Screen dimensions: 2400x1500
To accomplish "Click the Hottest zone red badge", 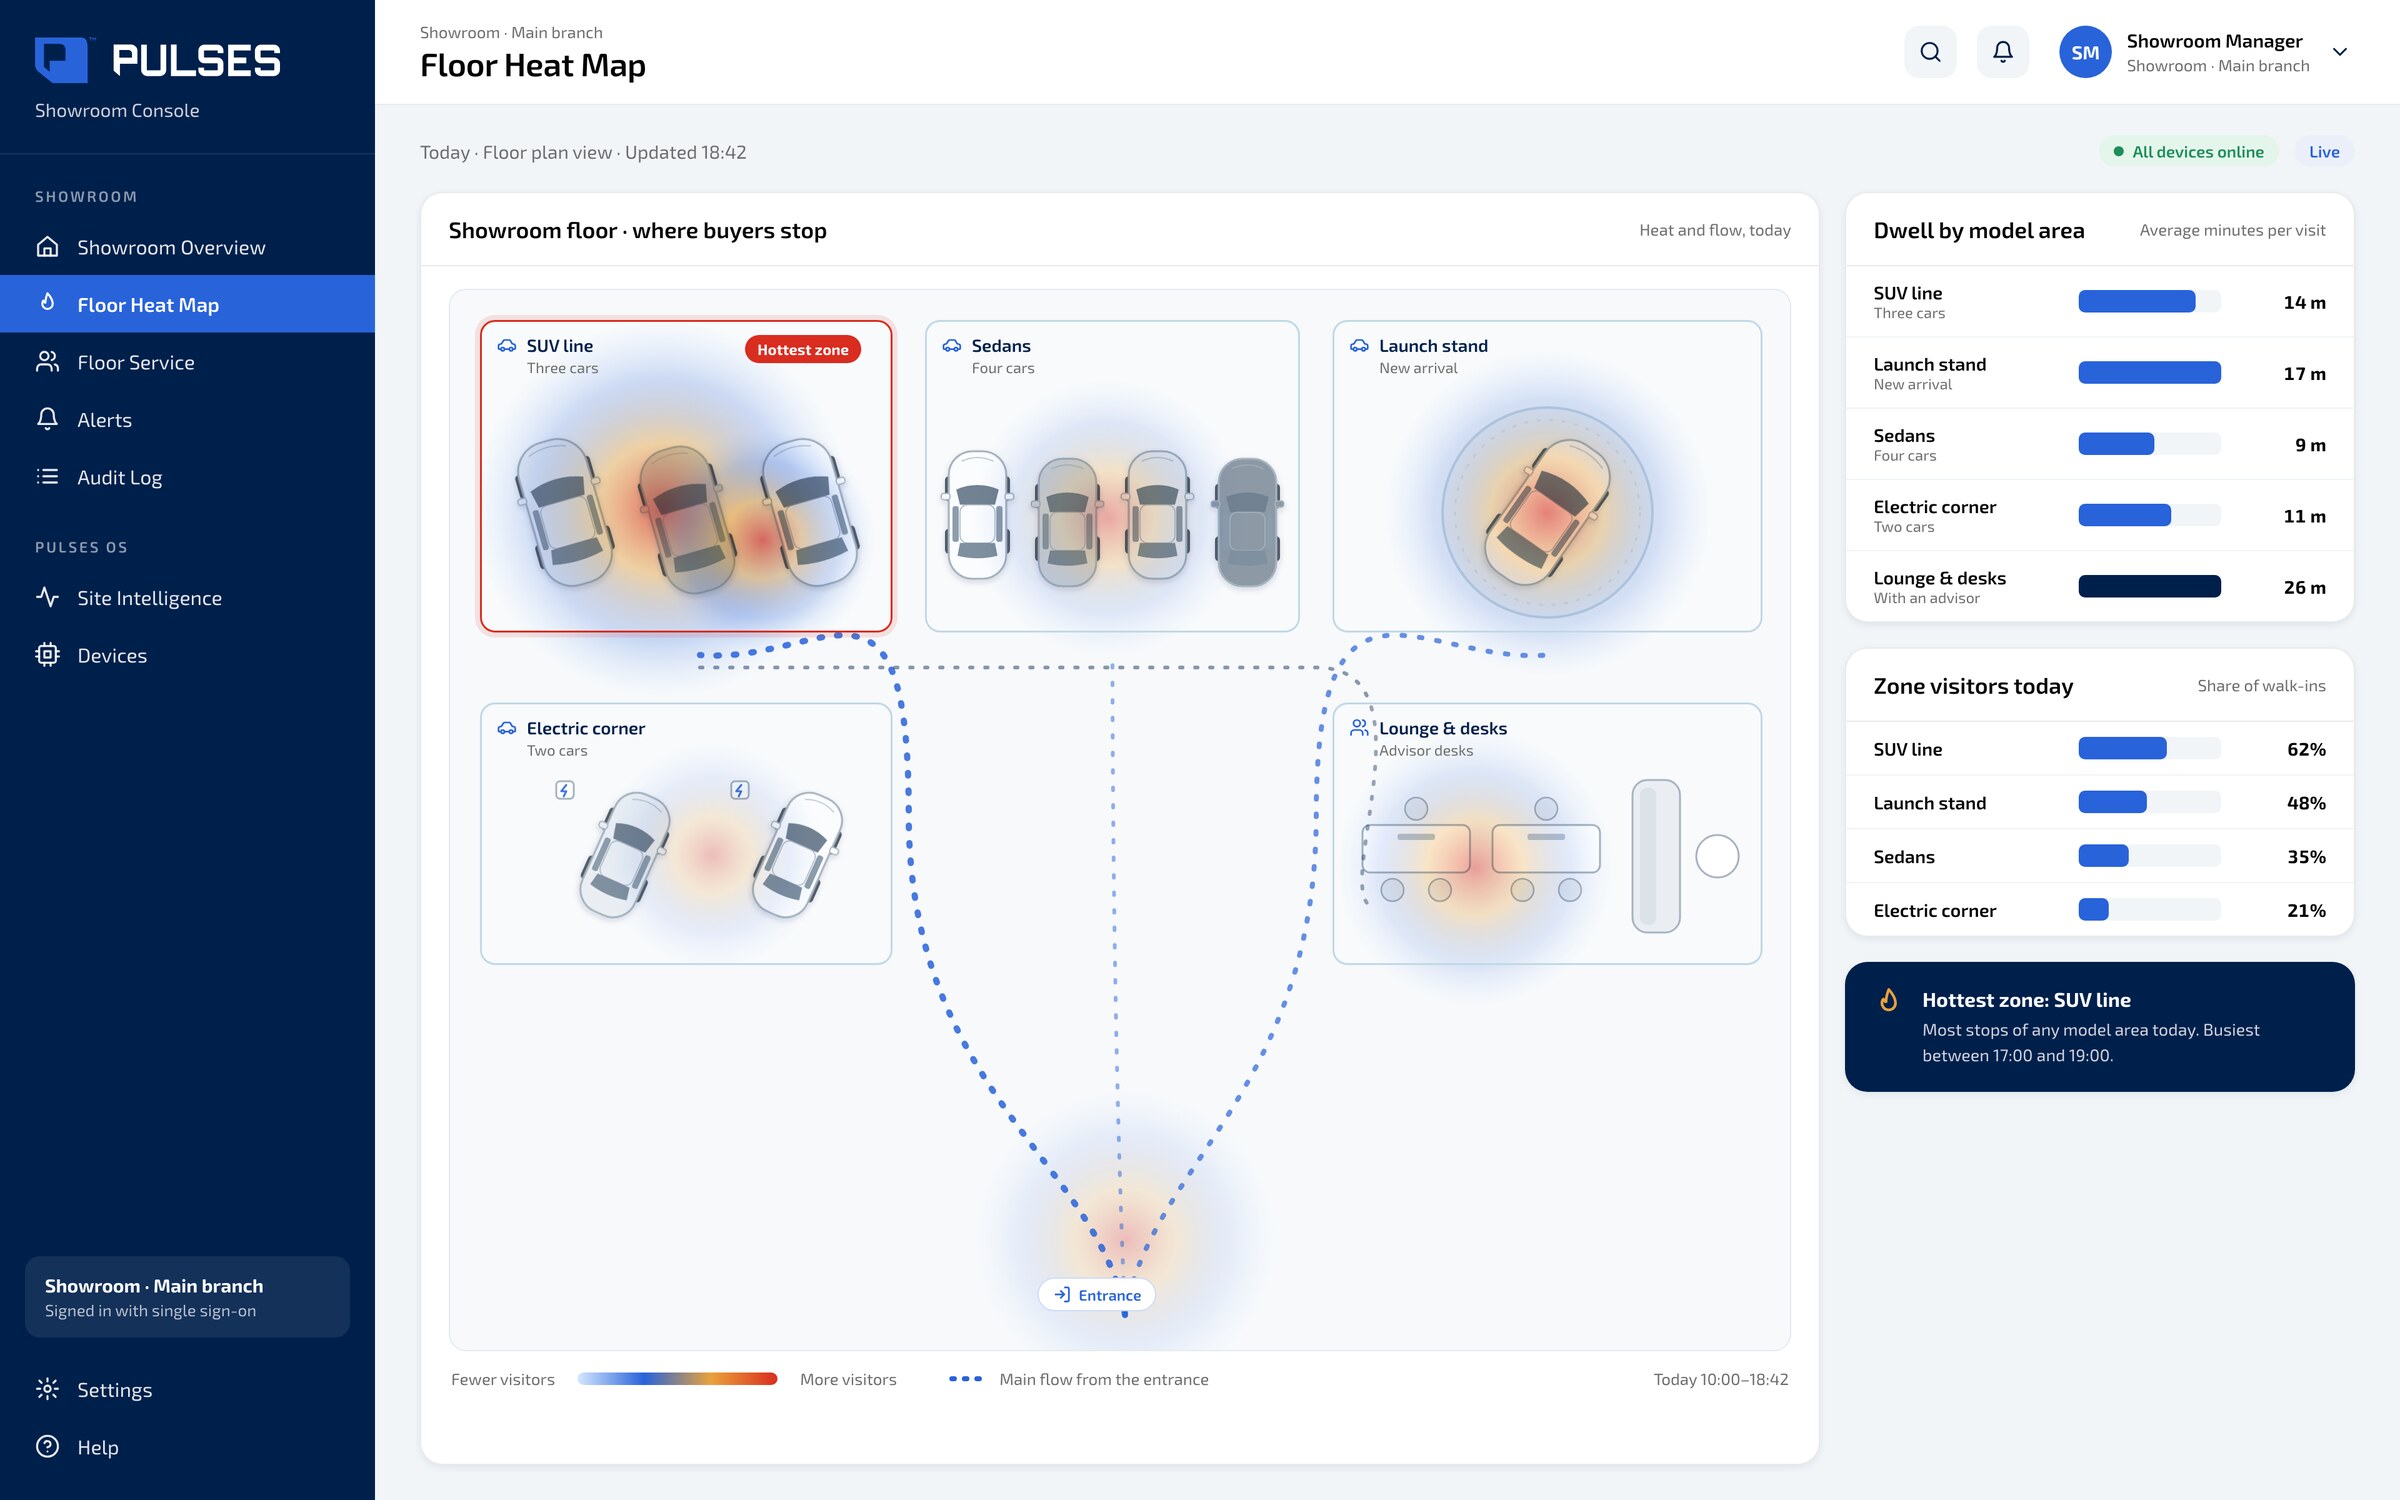I will pos(802,349).
